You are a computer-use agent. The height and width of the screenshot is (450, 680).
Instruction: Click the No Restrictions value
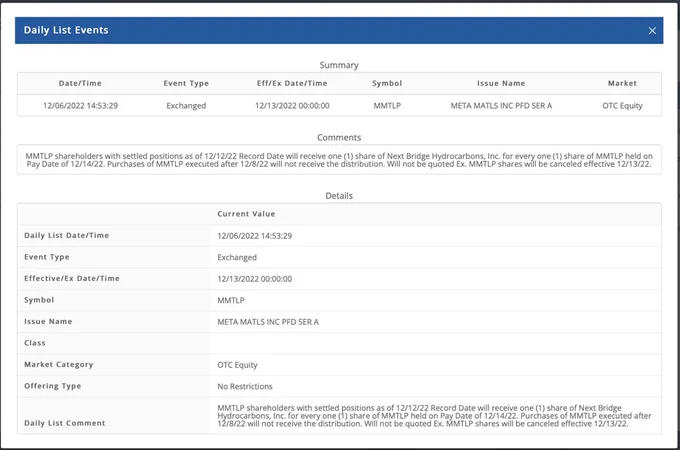point(245,386)
